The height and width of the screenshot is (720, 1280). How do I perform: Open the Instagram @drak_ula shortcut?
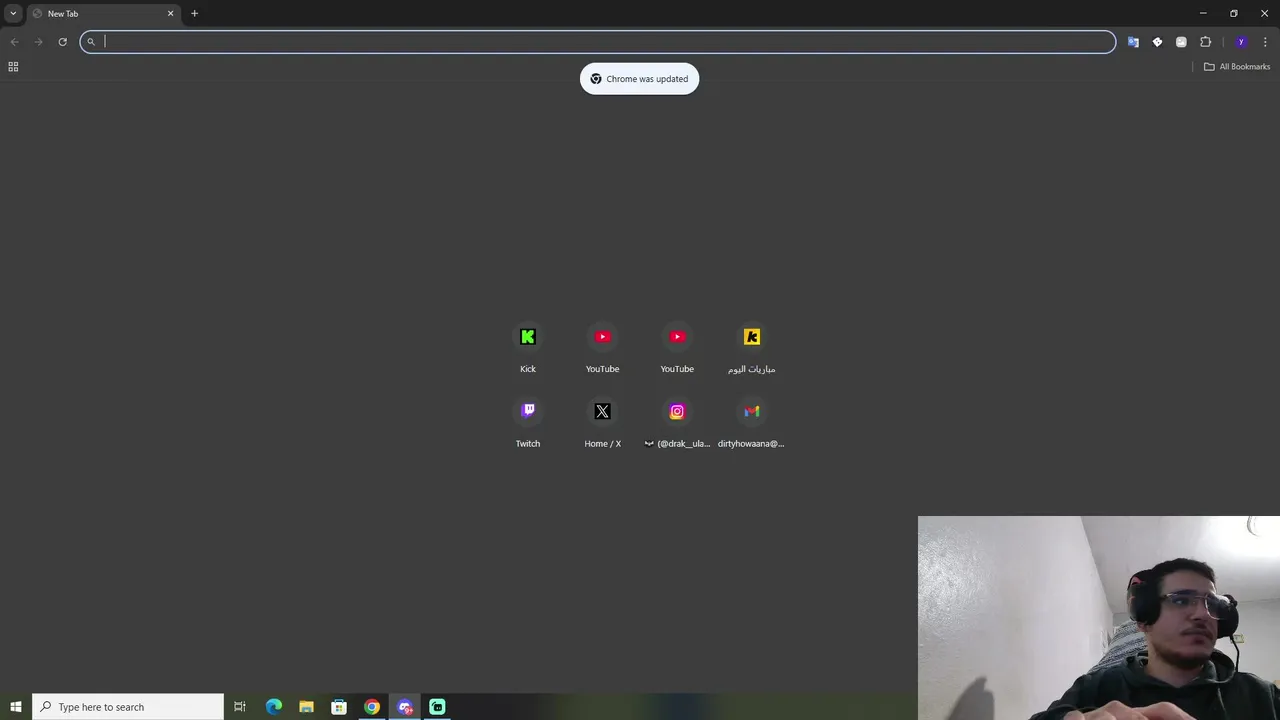click(677, 423)
